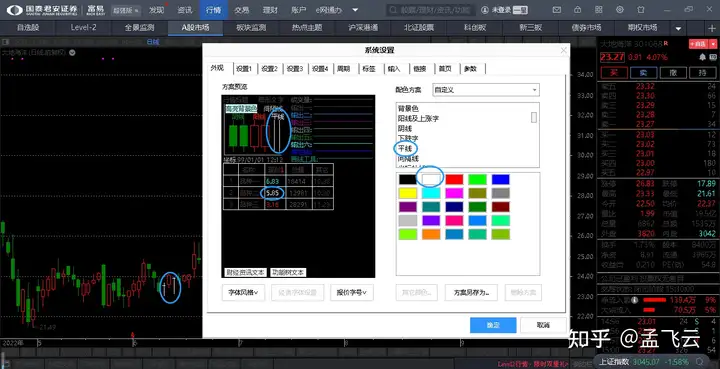Pick the white color swatch
The width and height of the screenshot is (720, 369).
431,179
